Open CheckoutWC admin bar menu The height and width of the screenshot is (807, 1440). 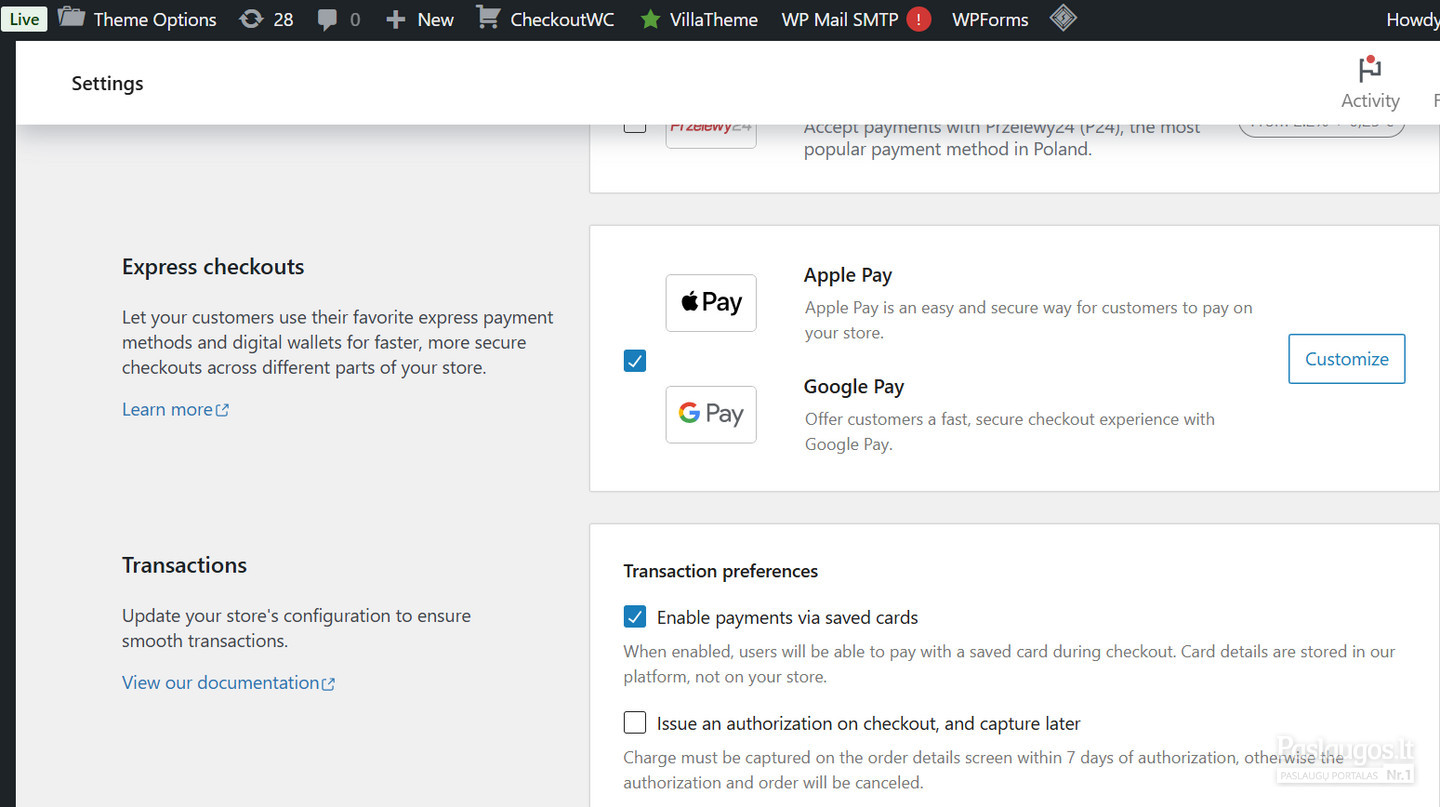[562, 19]
